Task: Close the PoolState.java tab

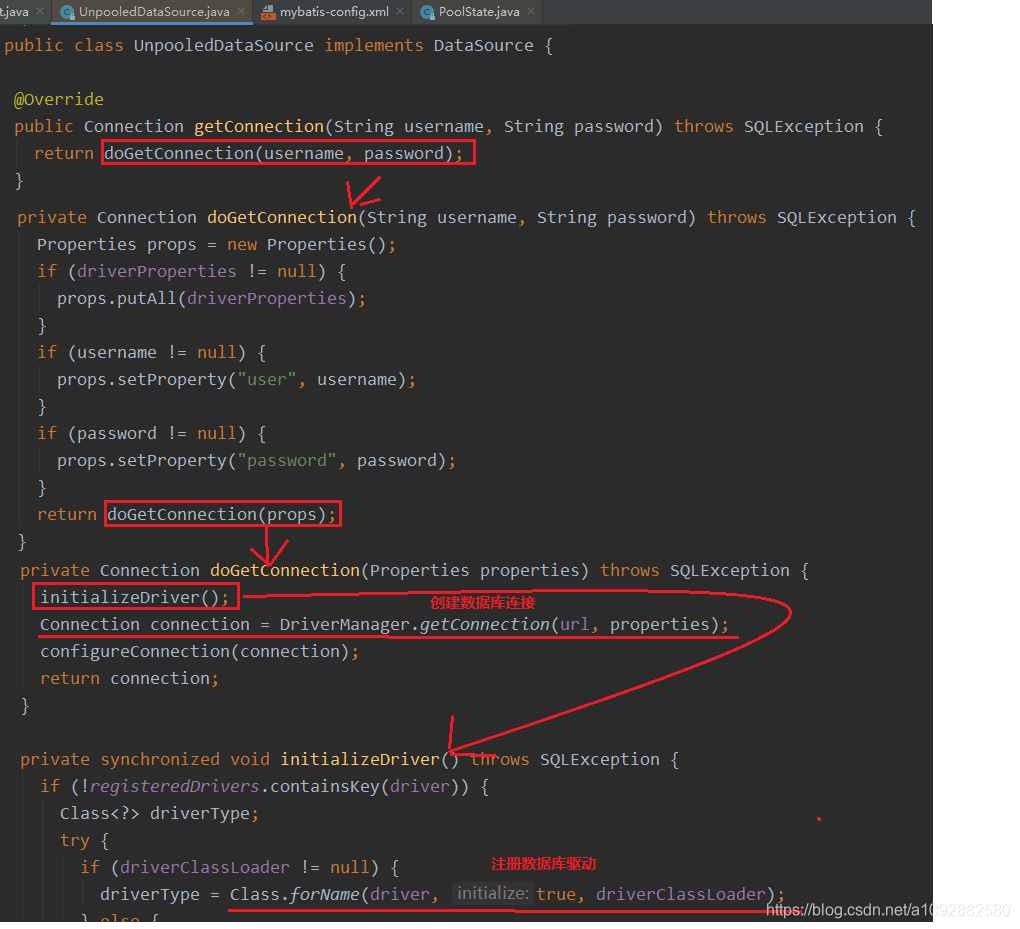Action: point(531,11)
